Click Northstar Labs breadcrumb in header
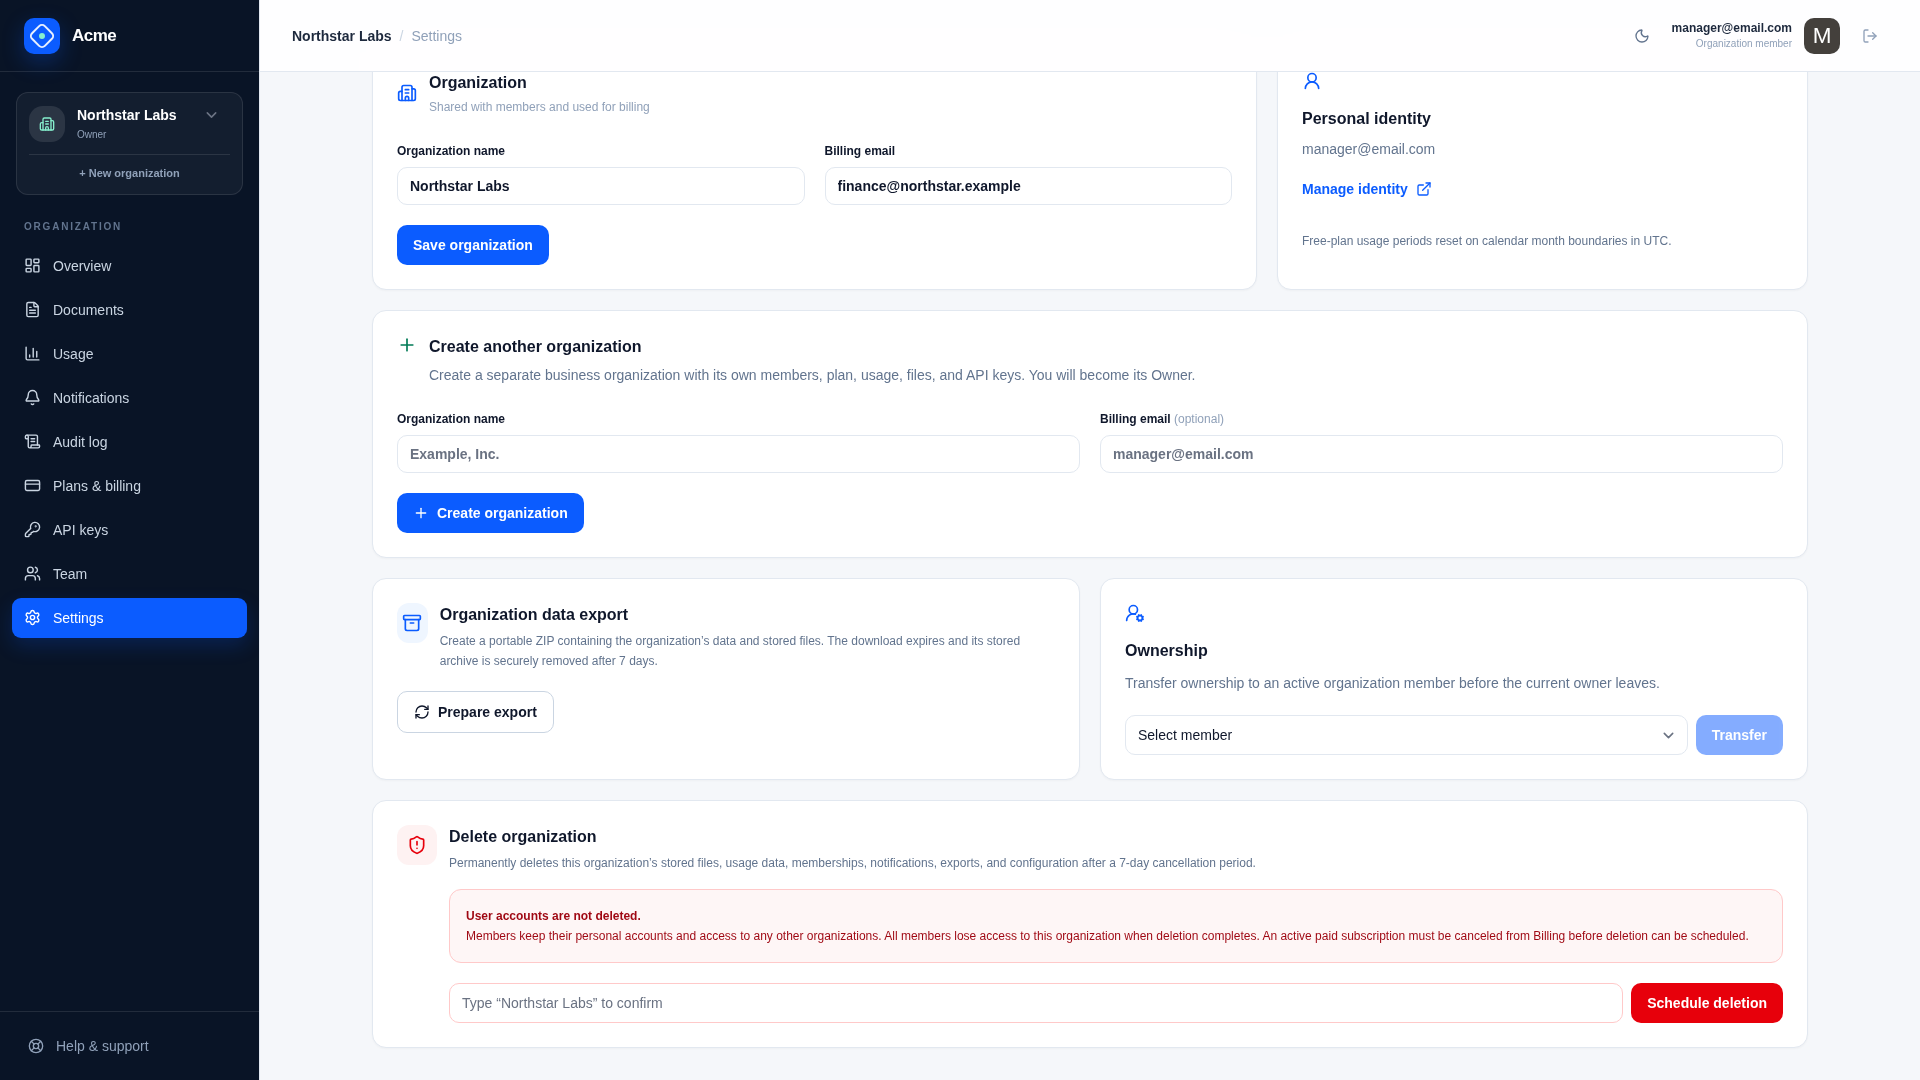 tap(341, 36)
